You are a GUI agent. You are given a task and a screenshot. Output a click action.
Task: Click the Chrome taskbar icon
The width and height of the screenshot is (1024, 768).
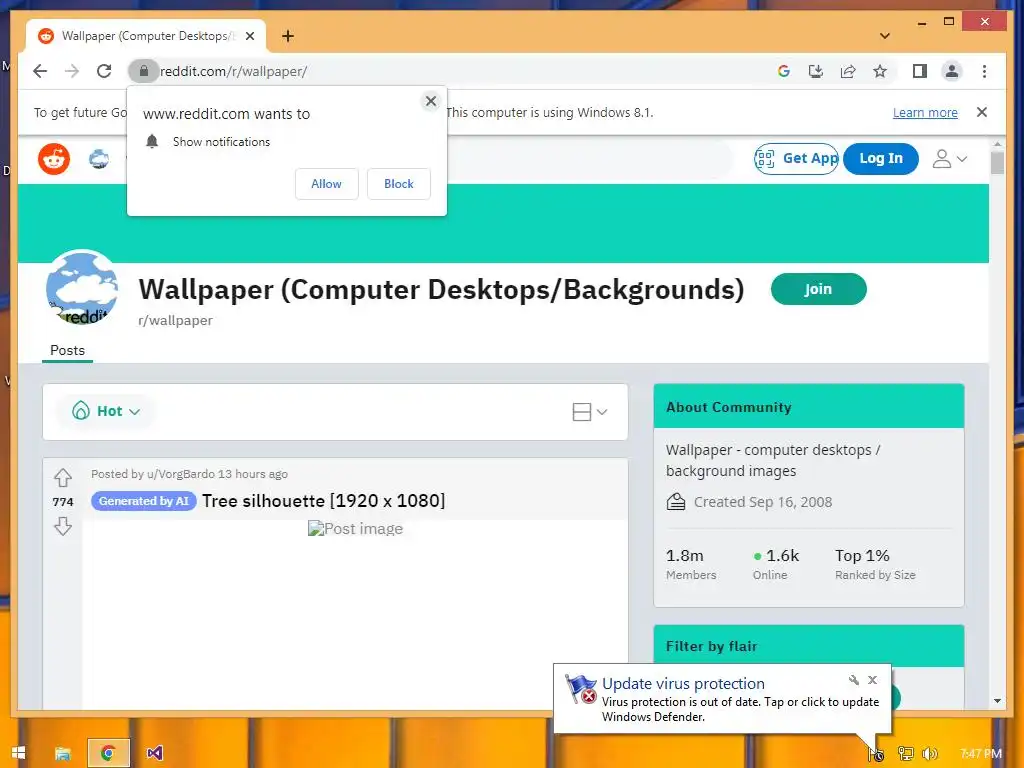[108, 753]
